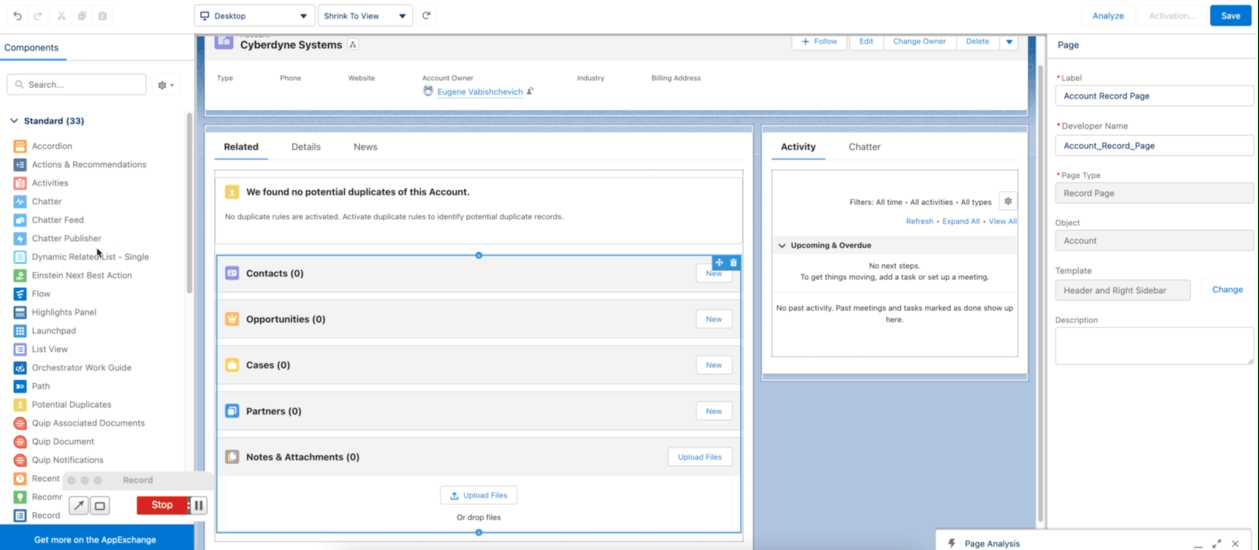Search components input field
The image size is (1259, 550).
click(77, 85)
